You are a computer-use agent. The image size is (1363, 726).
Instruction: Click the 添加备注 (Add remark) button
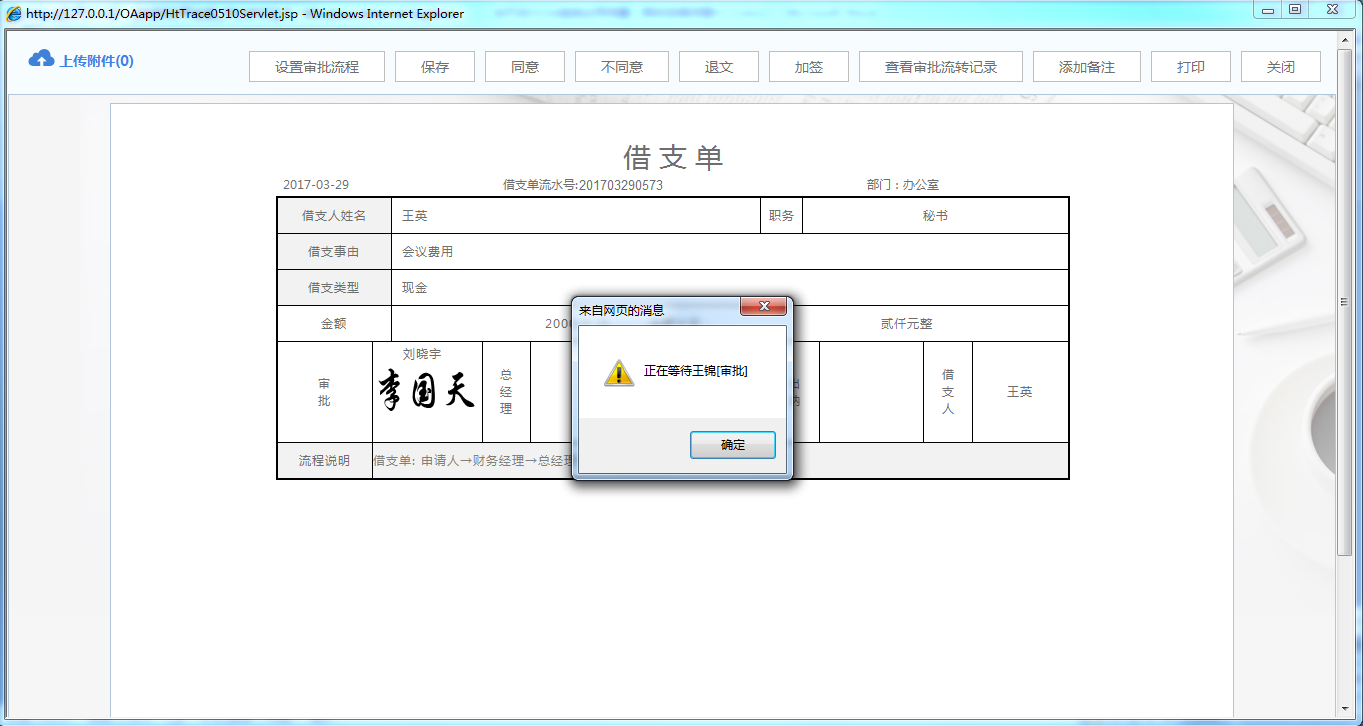tap(1086, 66)
